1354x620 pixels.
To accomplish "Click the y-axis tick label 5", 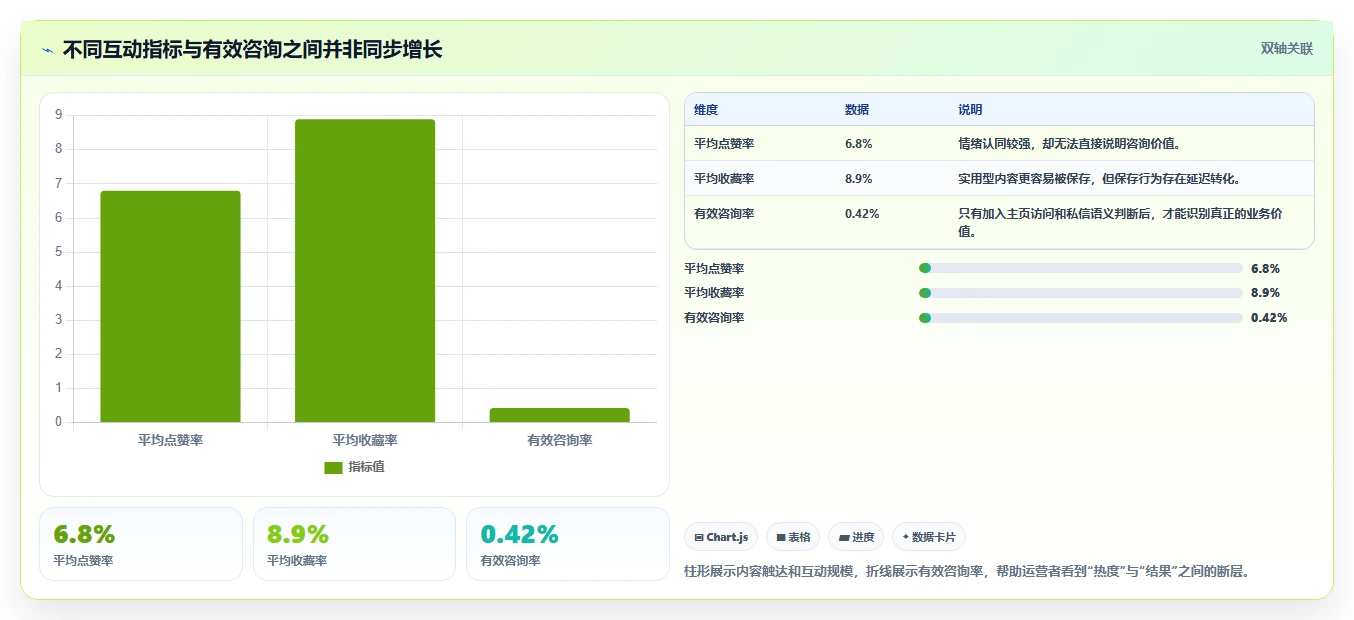I will (x=58, y=251).
